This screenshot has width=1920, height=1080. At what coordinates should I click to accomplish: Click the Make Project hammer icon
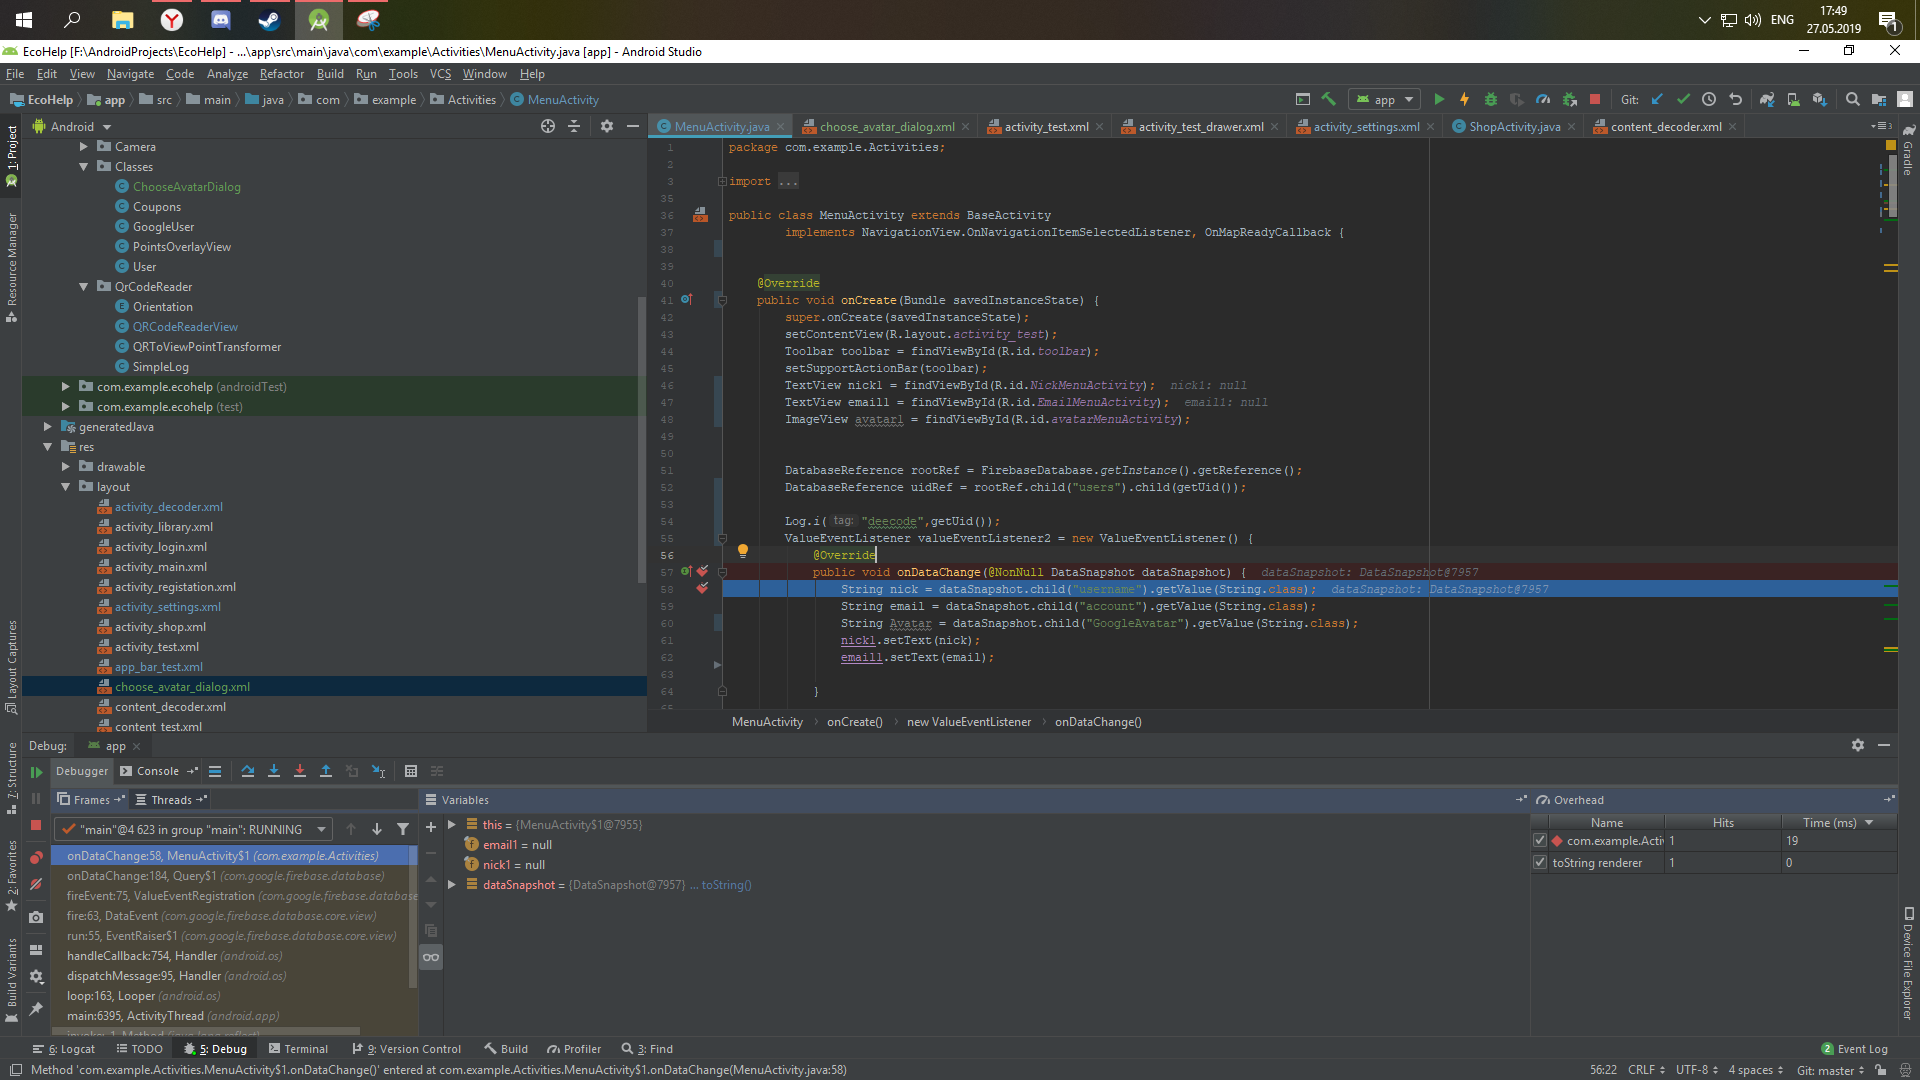pyautogui.click(x=1329, y=99)
